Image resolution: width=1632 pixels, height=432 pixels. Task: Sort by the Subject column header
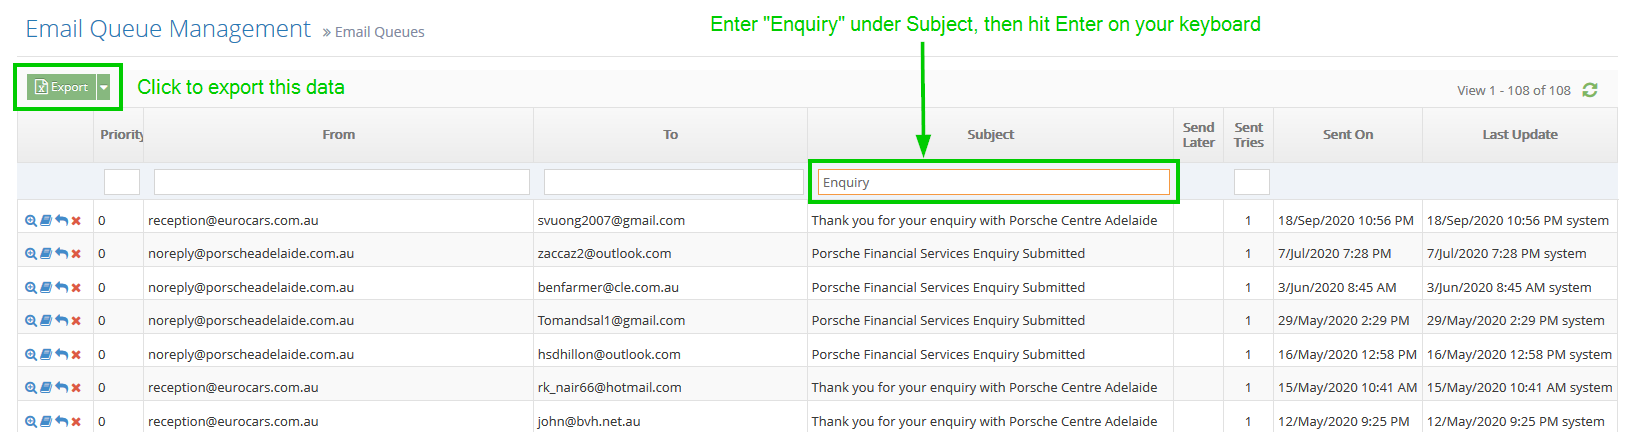point(990,135)
